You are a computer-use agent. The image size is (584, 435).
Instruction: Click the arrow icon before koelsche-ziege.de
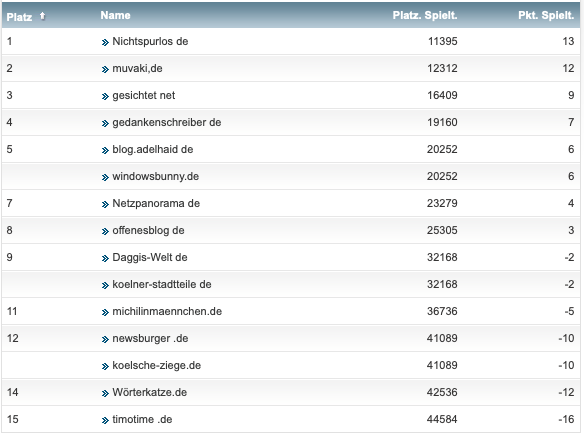pos(105,366)
